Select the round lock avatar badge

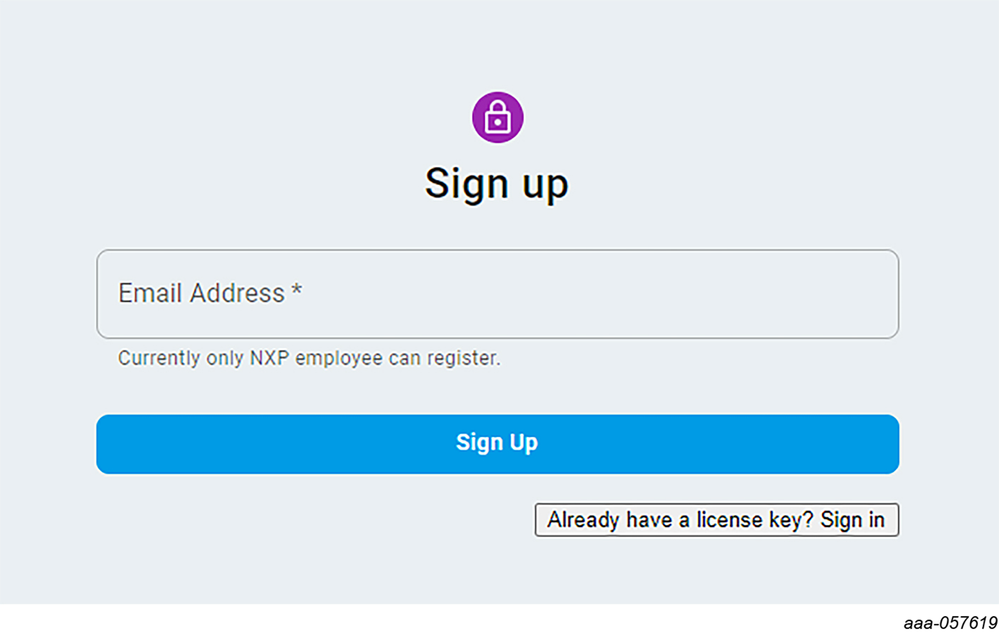pyautogui.click(x=497, y=118)
